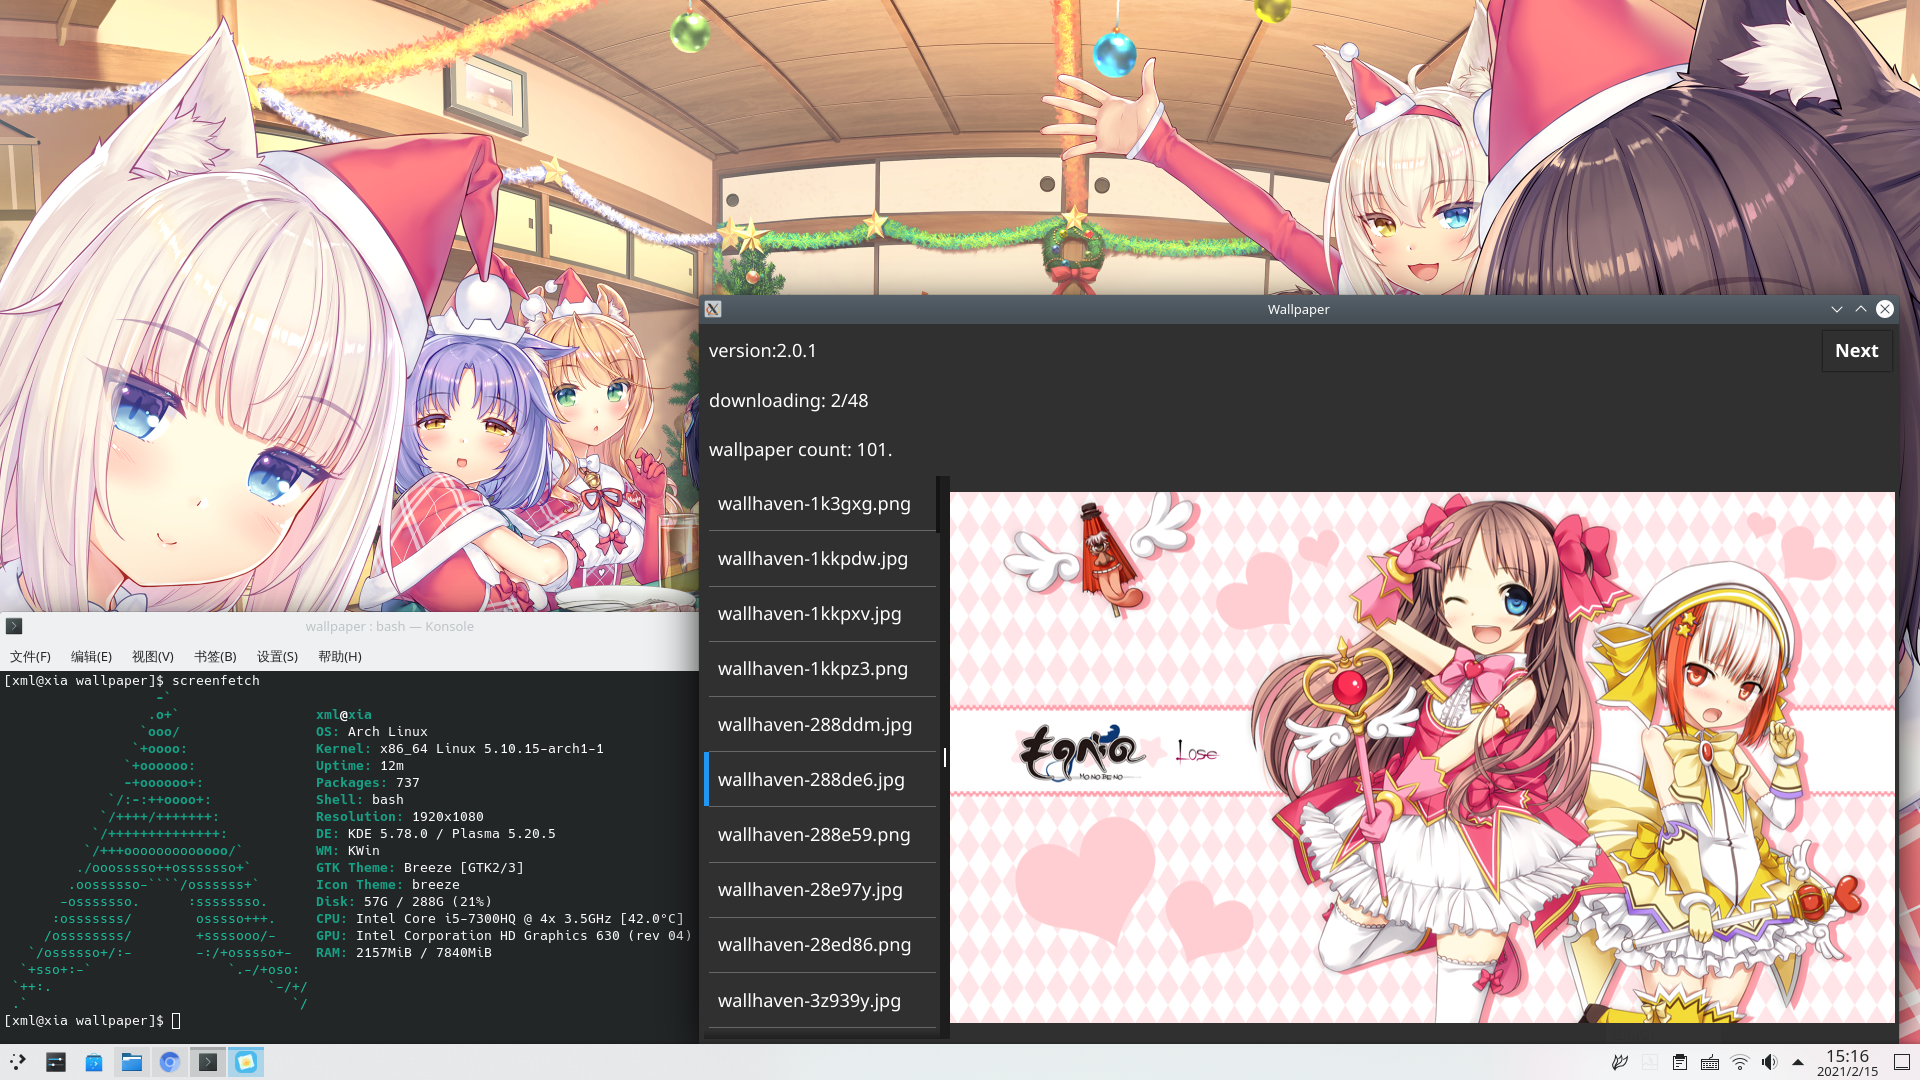
Task: Click the volume/speaker tray icon
Action: point(1770,1062)
